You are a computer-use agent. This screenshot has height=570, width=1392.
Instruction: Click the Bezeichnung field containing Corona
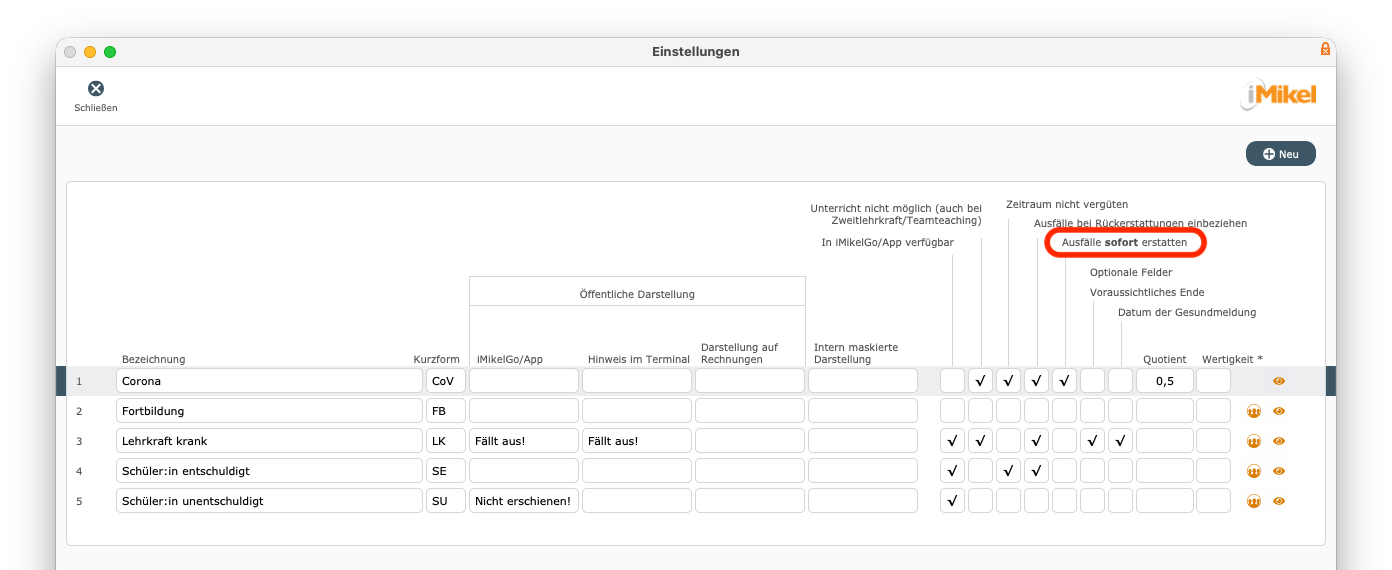tap(269, 381)
